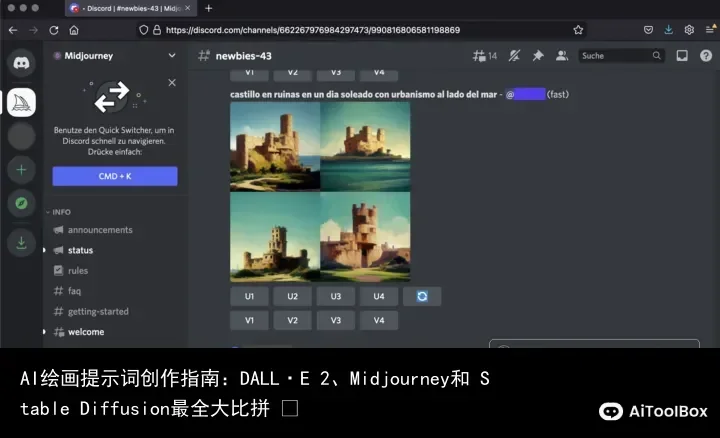Add a server with the plus icon
Screen dimensions: 720x438
pyautogui.click(x=21, y=170)
